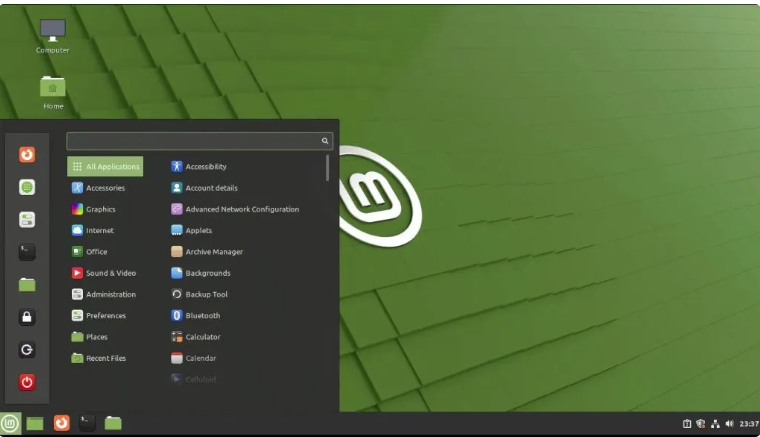This screenshot has height=437, width=760.
Task: Click the Home folder desktop icon
Action: pos(53,93)
